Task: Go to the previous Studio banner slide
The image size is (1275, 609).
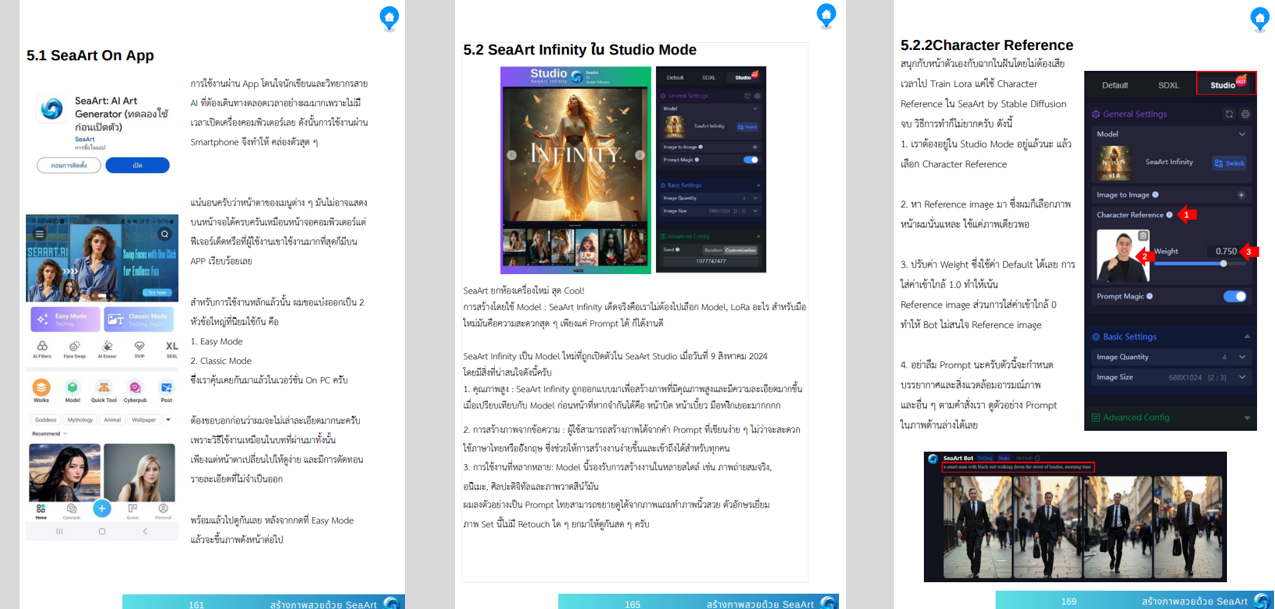Action: [x=511, y=155]
